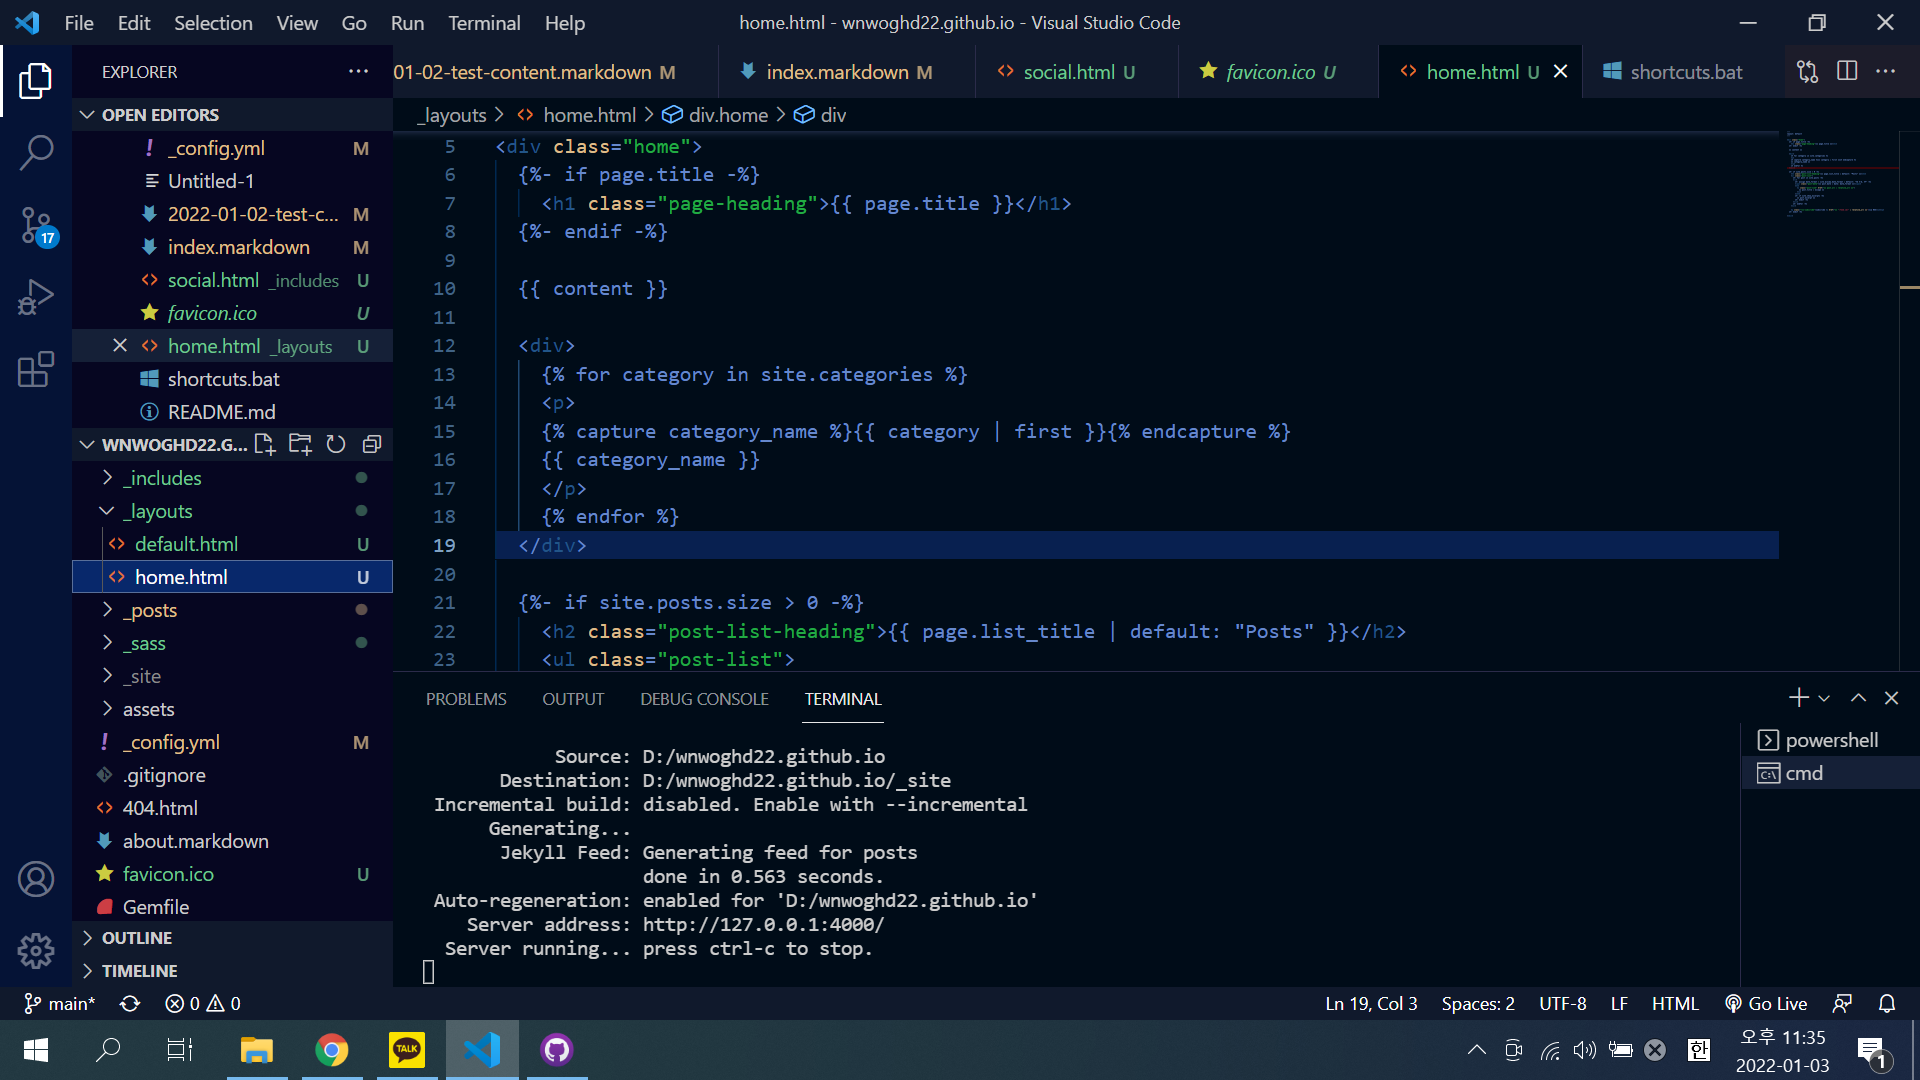The width and height of the screenshot is (1920, 1080).
Task: Open notifications bell in status bar
Action: click(x=1887, y=1003)
